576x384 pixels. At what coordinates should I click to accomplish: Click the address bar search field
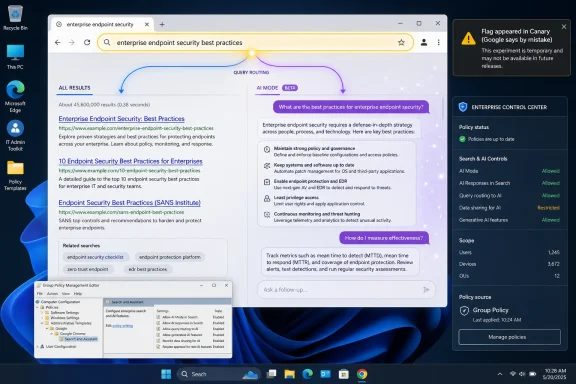255,43
